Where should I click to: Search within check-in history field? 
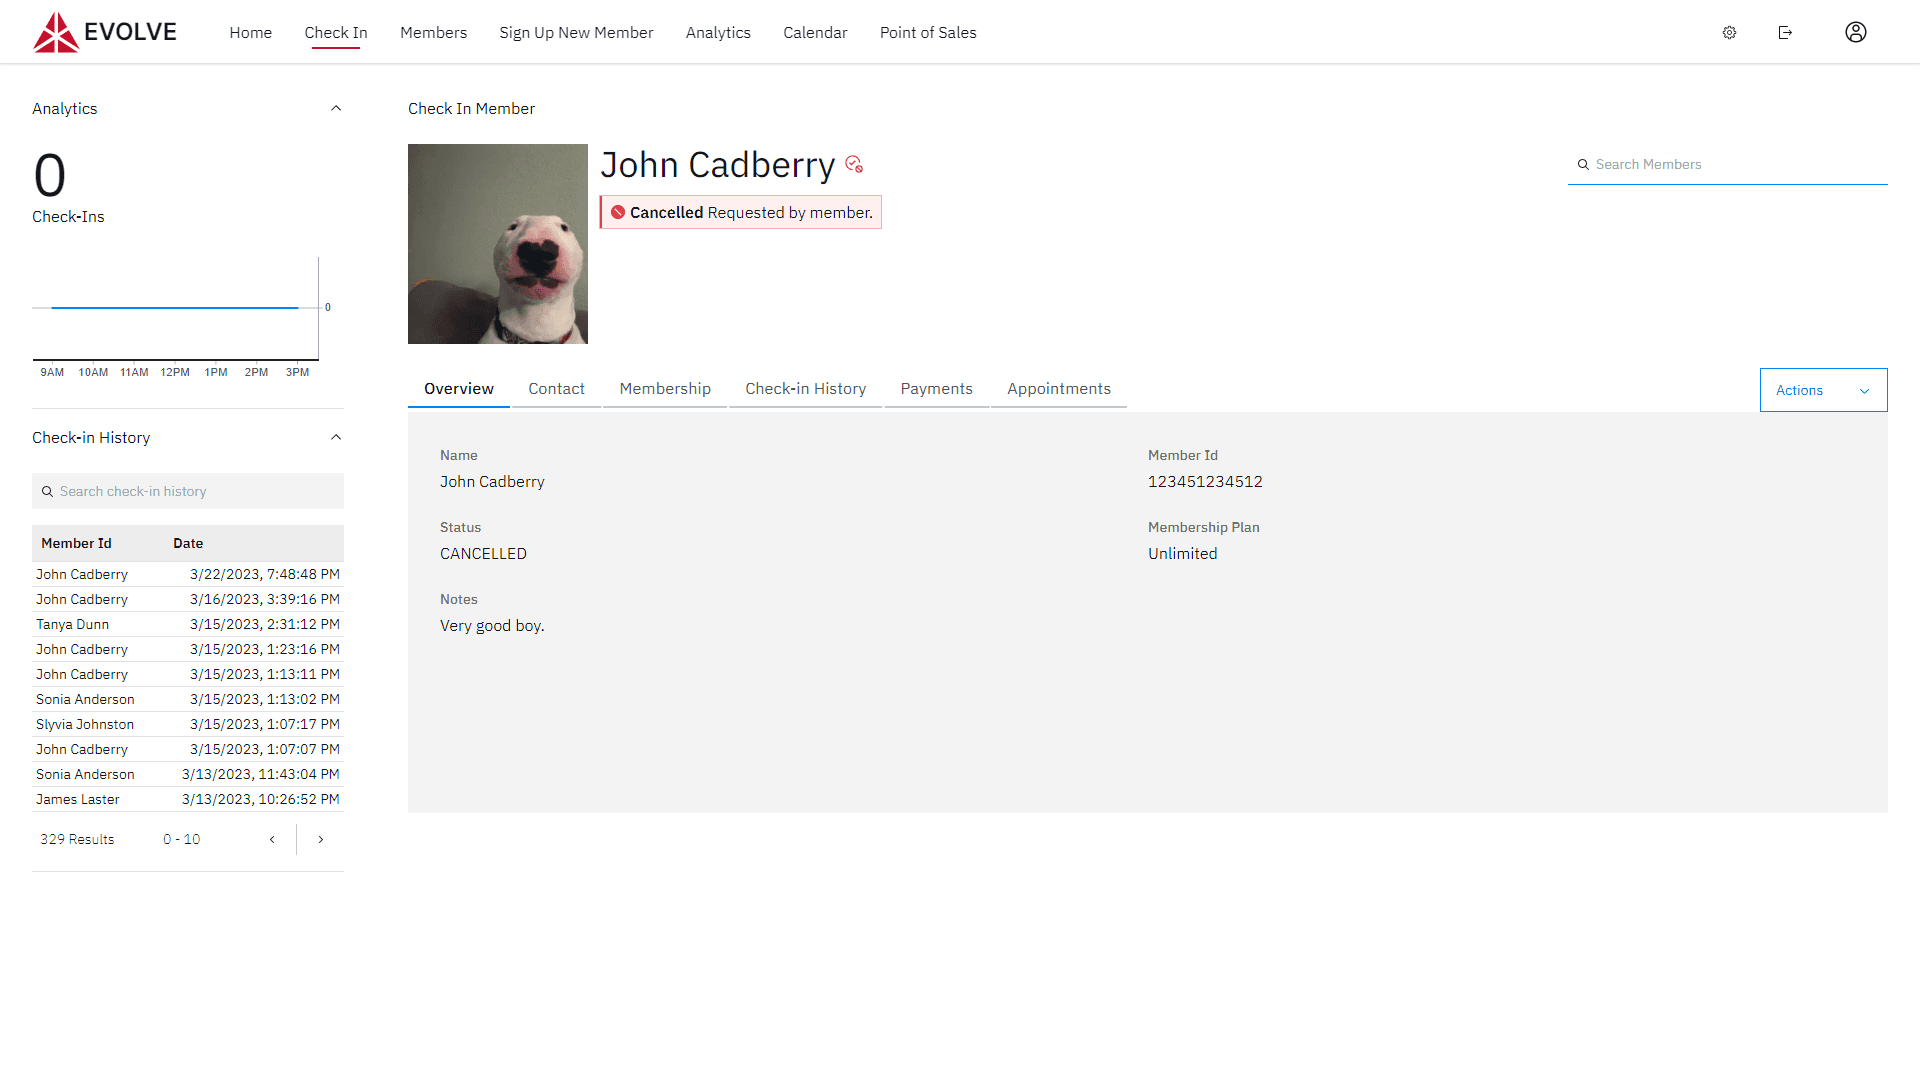187,491
